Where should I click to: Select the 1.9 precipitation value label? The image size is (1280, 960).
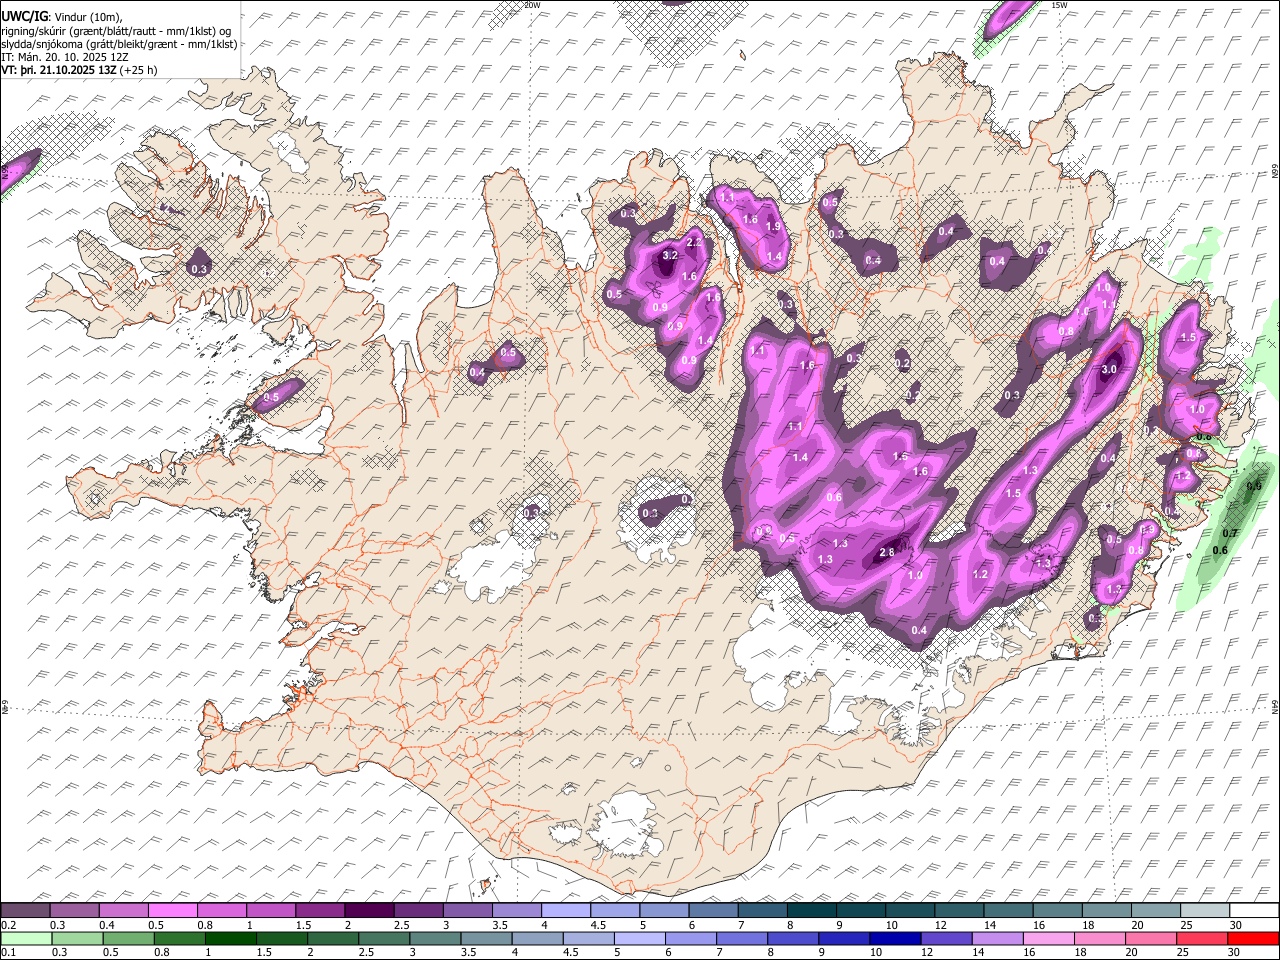772,227
